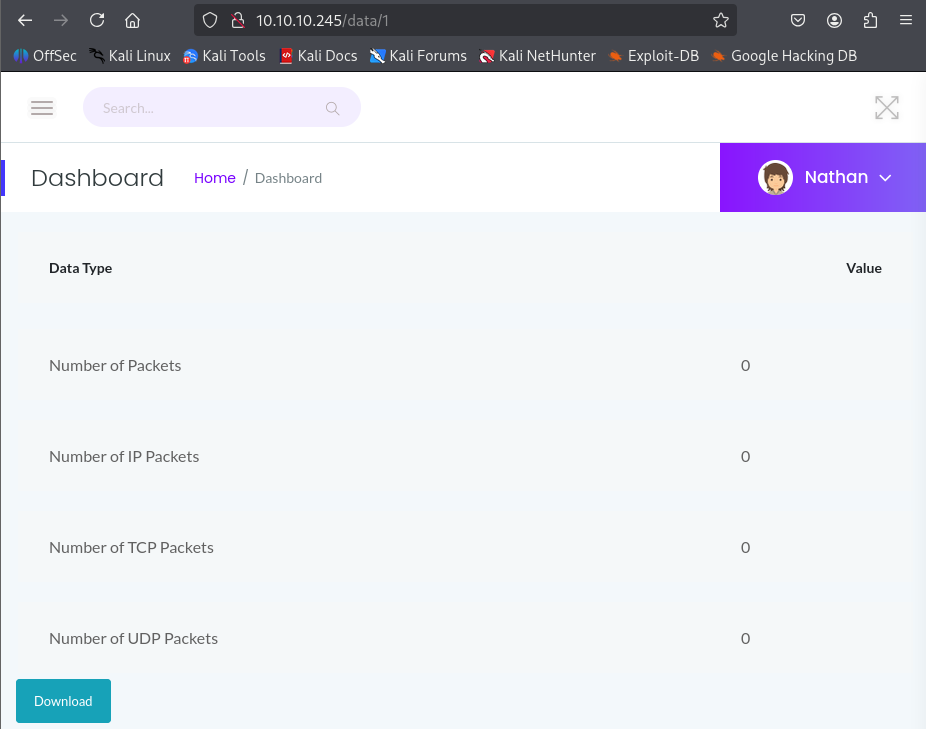Open Firefox extensions icon
The image size is (926, 729).
pos(870,20)
